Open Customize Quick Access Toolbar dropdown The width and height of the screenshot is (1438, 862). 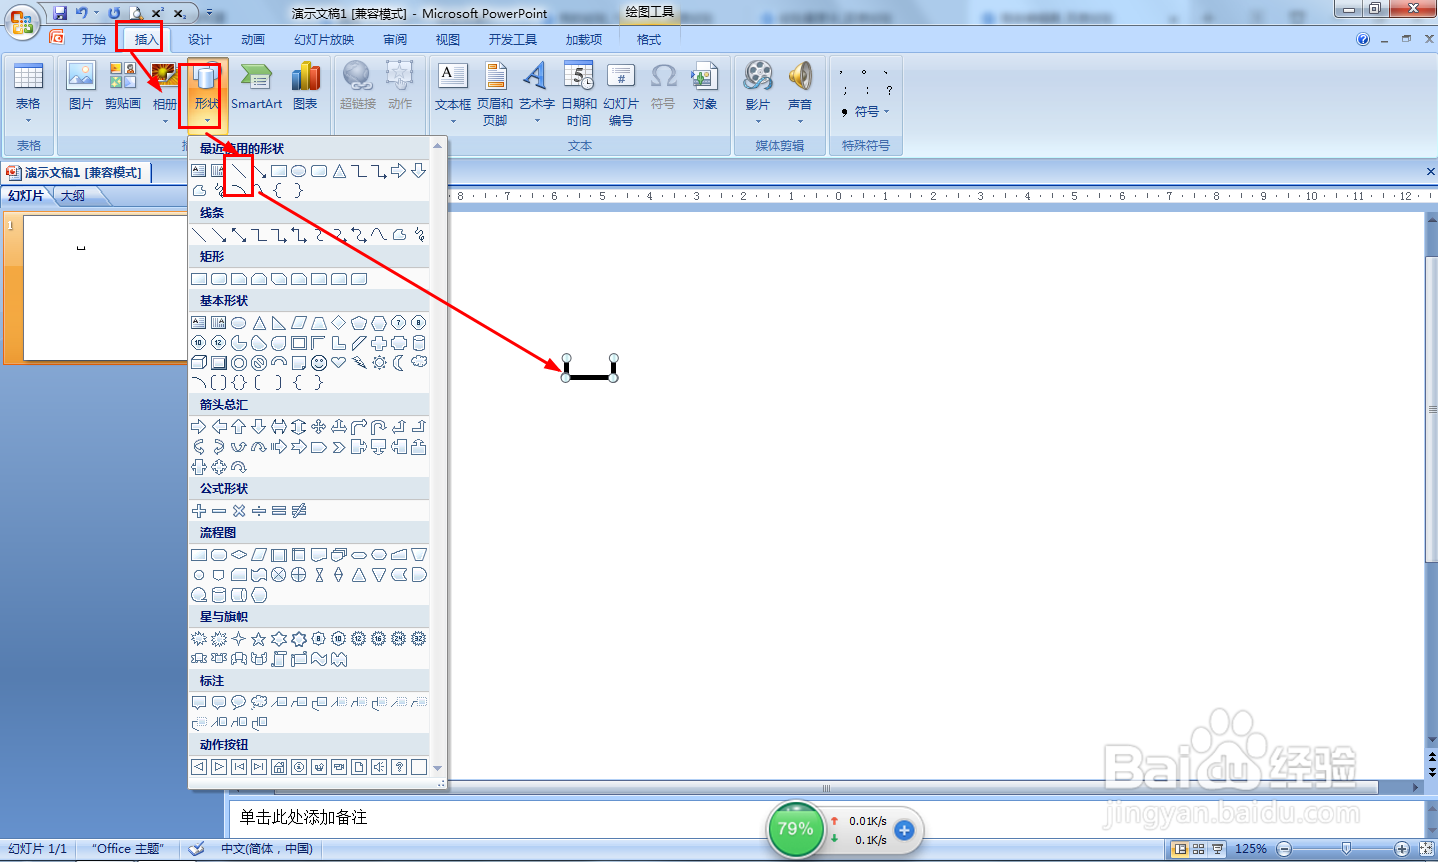click(x=209, y=13)
